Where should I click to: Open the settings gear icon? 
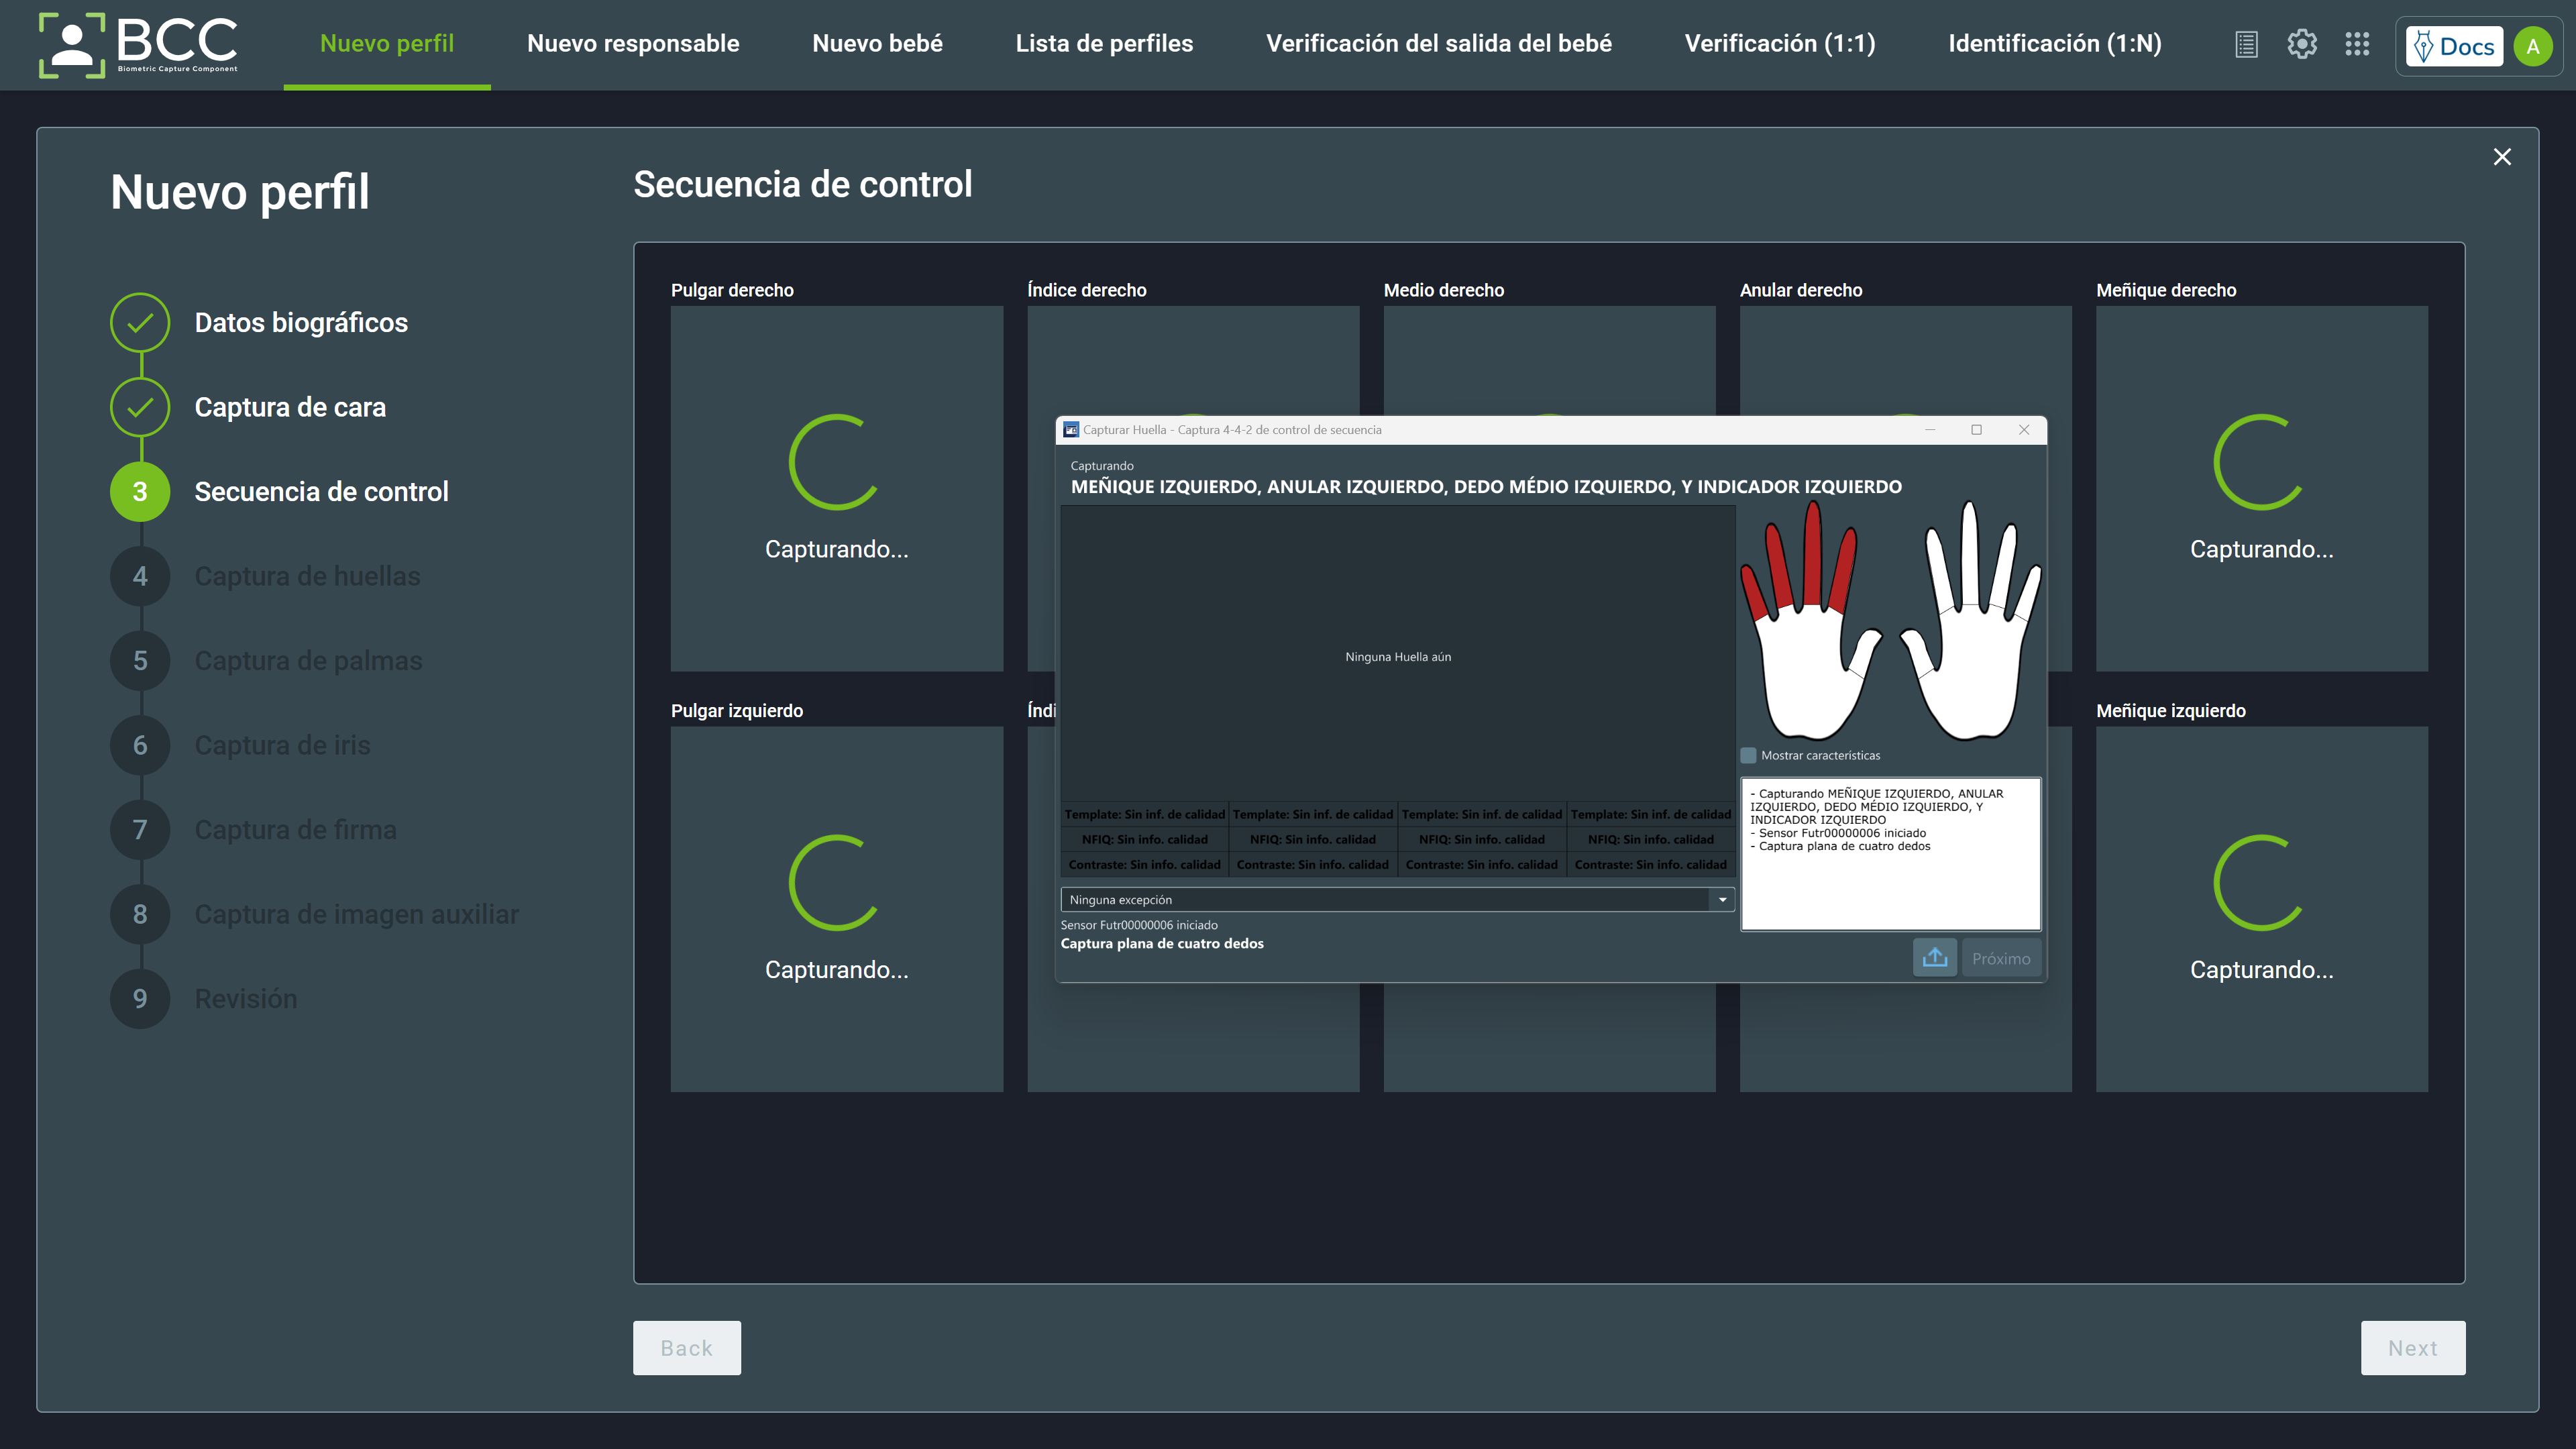(2302, 44)
